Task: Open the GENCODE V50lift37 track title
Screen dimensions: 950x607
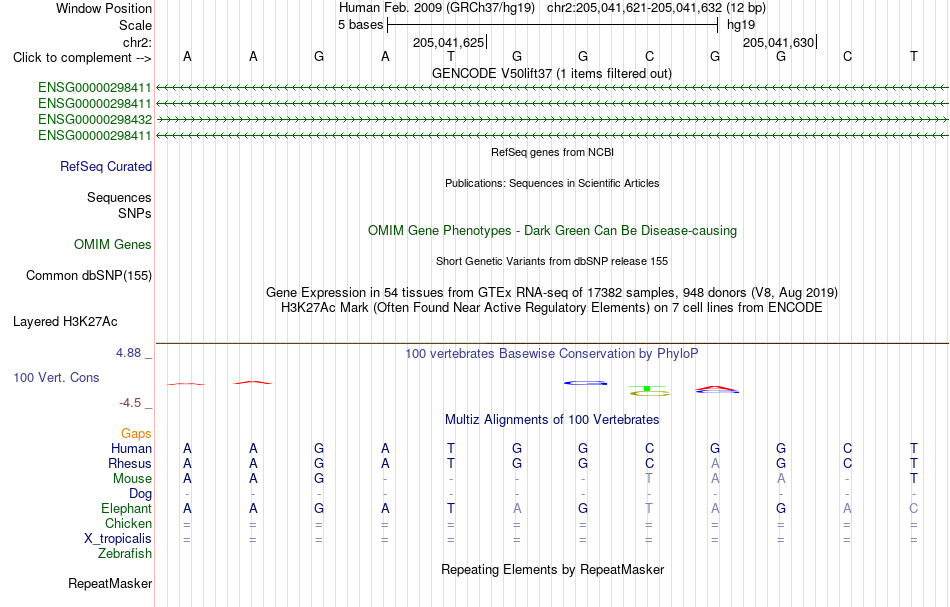Action: pos(552,74)
